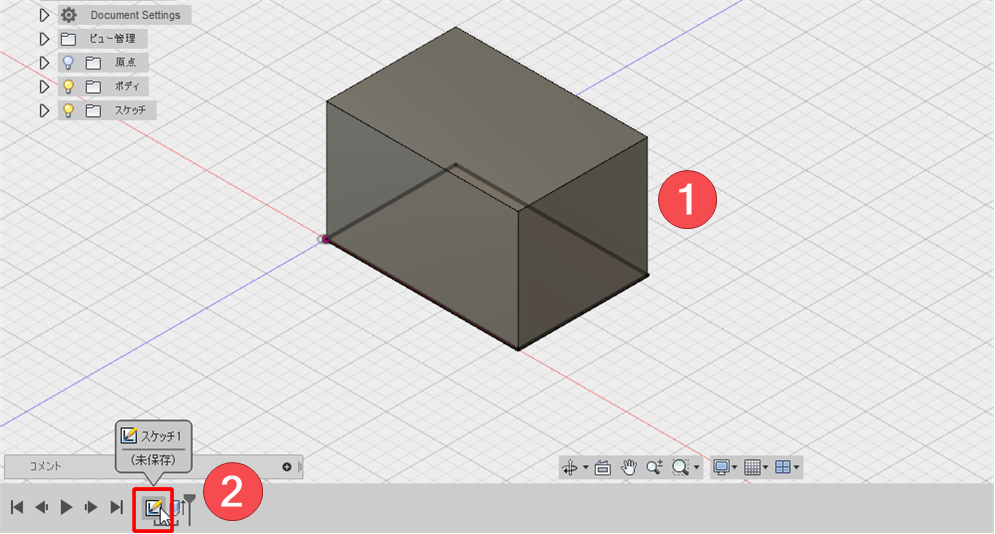
Task: Open the Viewports layout icon
Action: (783, 468)
